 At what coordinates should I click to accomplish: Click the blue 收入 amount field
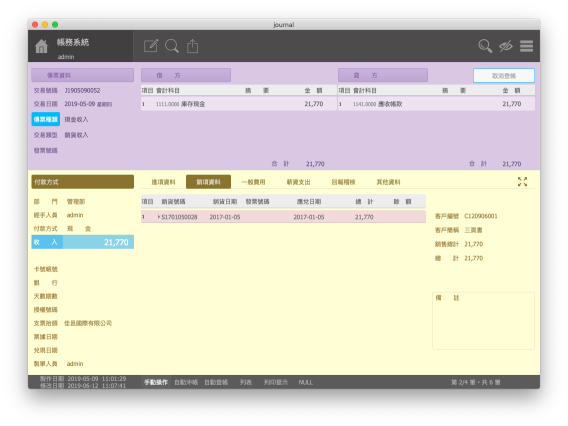(x=83, y=242)
